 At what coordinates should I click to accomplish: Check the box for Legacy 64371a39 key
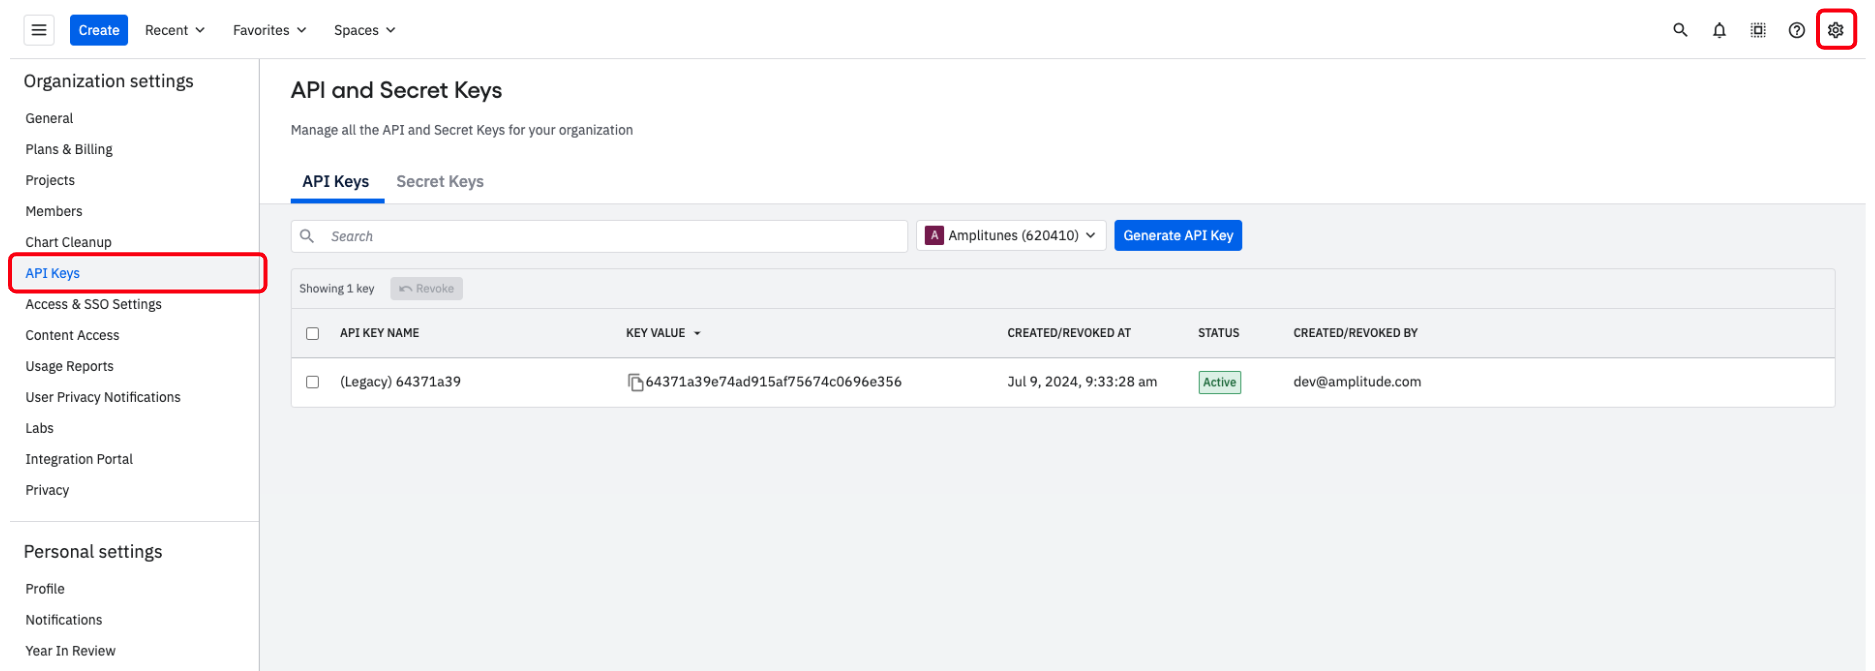click(313, 382)
